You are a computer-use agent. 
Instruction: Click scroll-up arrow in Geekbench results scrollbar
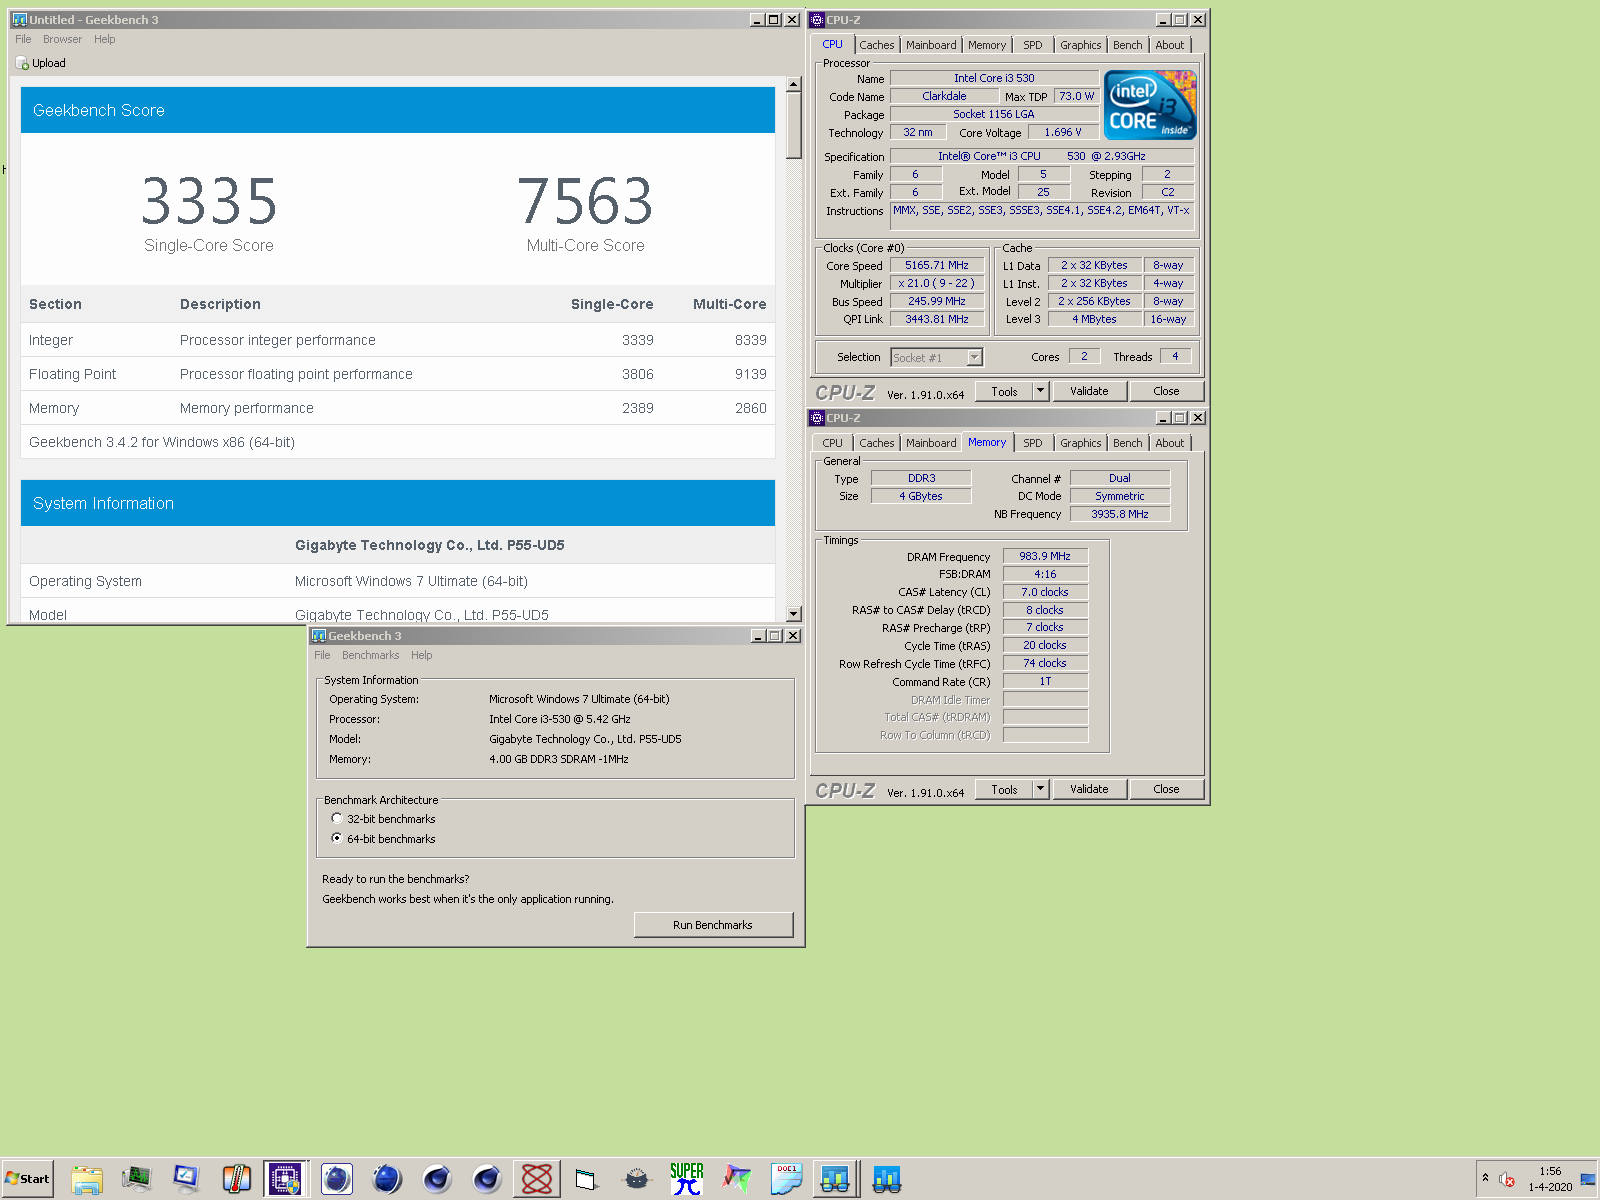click(794, 84)
